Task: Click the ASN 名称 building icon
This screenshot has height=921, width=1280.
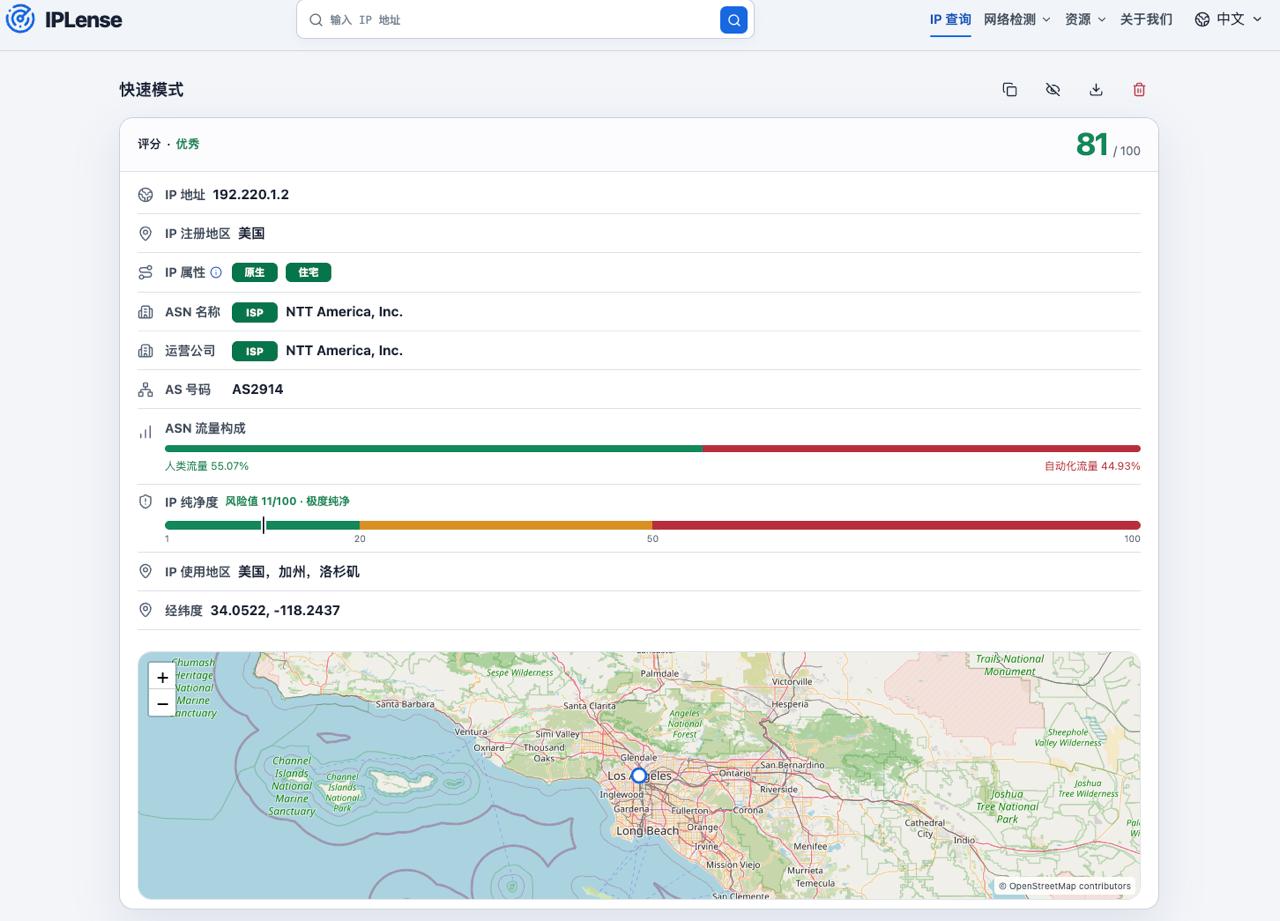Action: point(146,312)
